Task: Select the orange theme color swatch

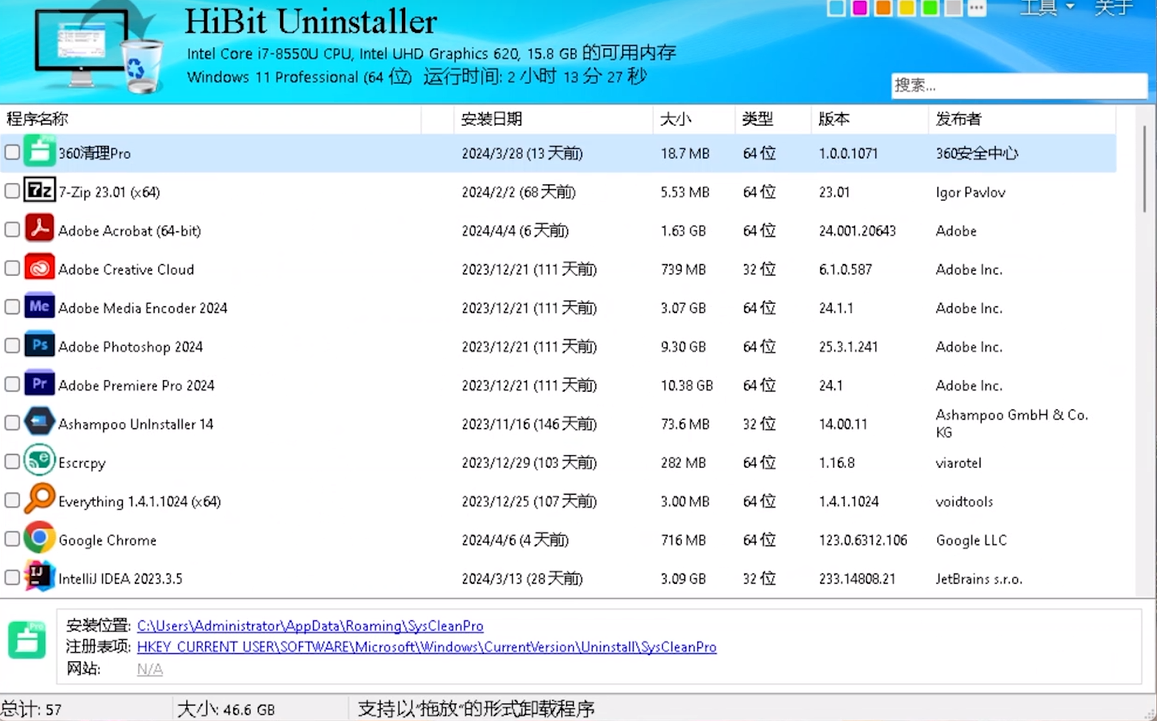Action: tap(883, 8)
